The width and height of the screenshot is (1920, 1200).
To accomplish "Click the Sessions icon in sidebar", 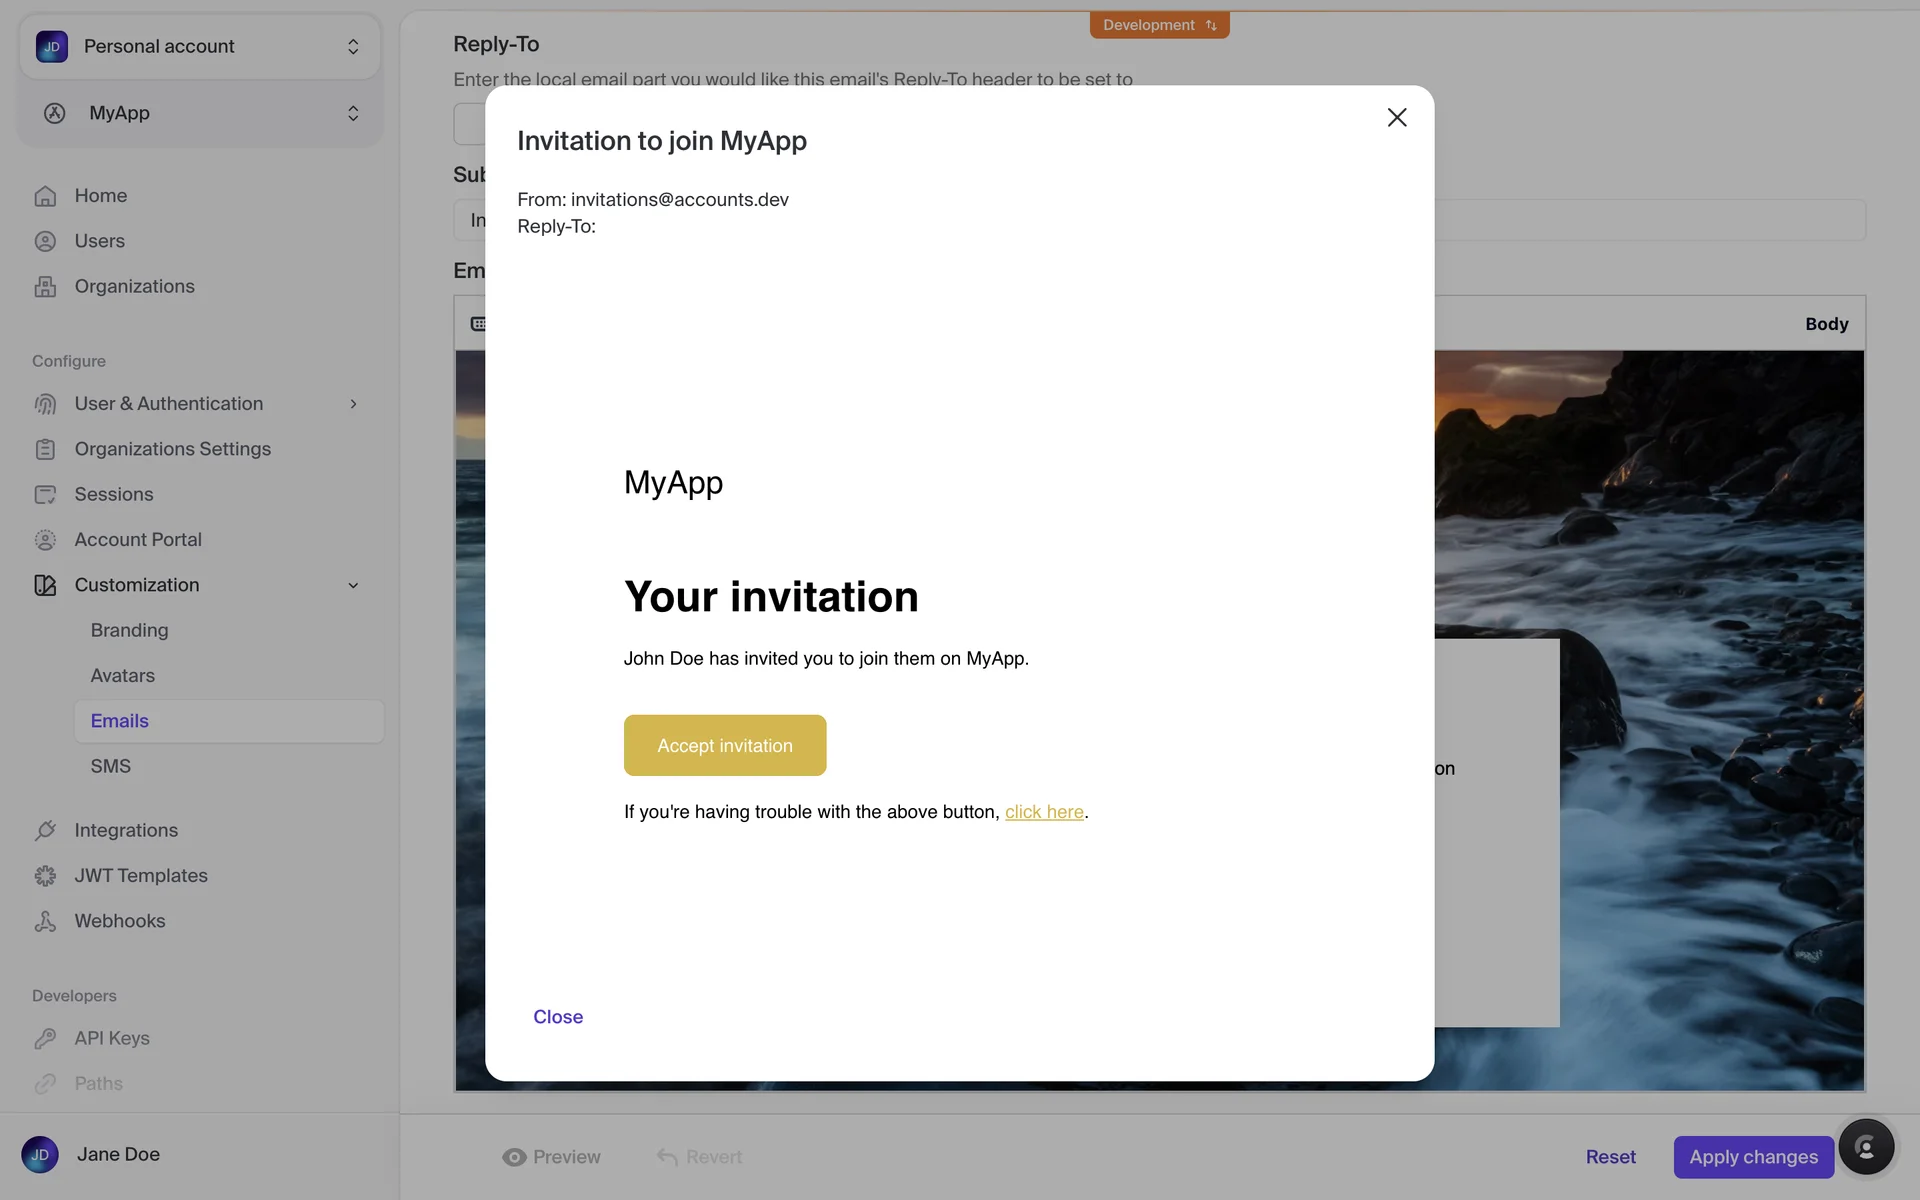I will click(45, 494).
